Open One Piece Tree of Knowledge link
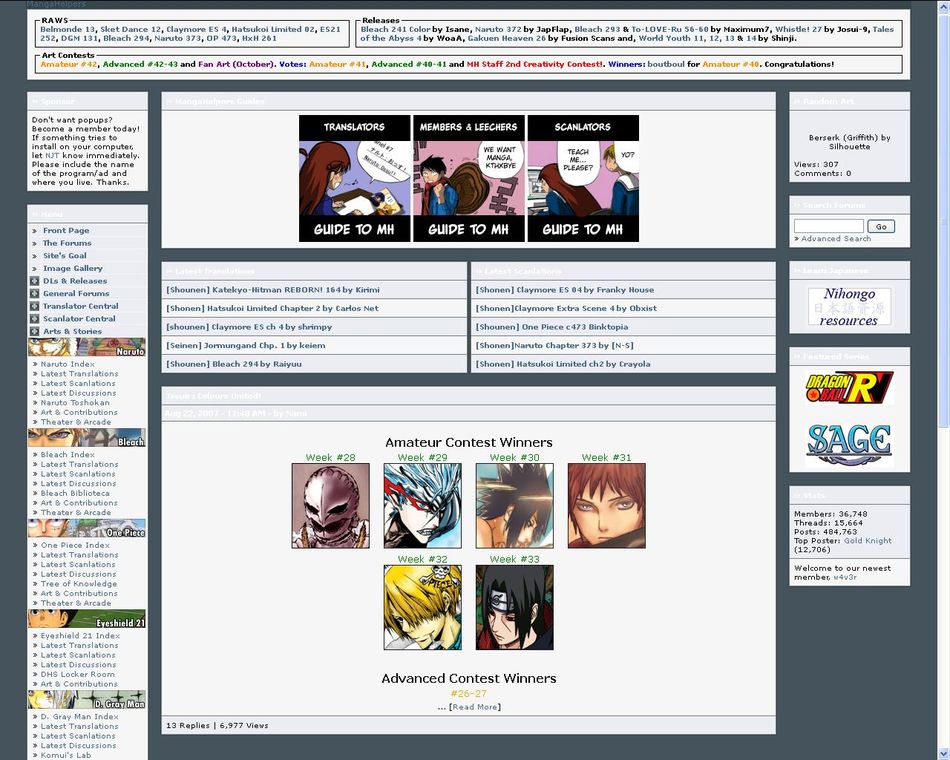 click(79, 584)
